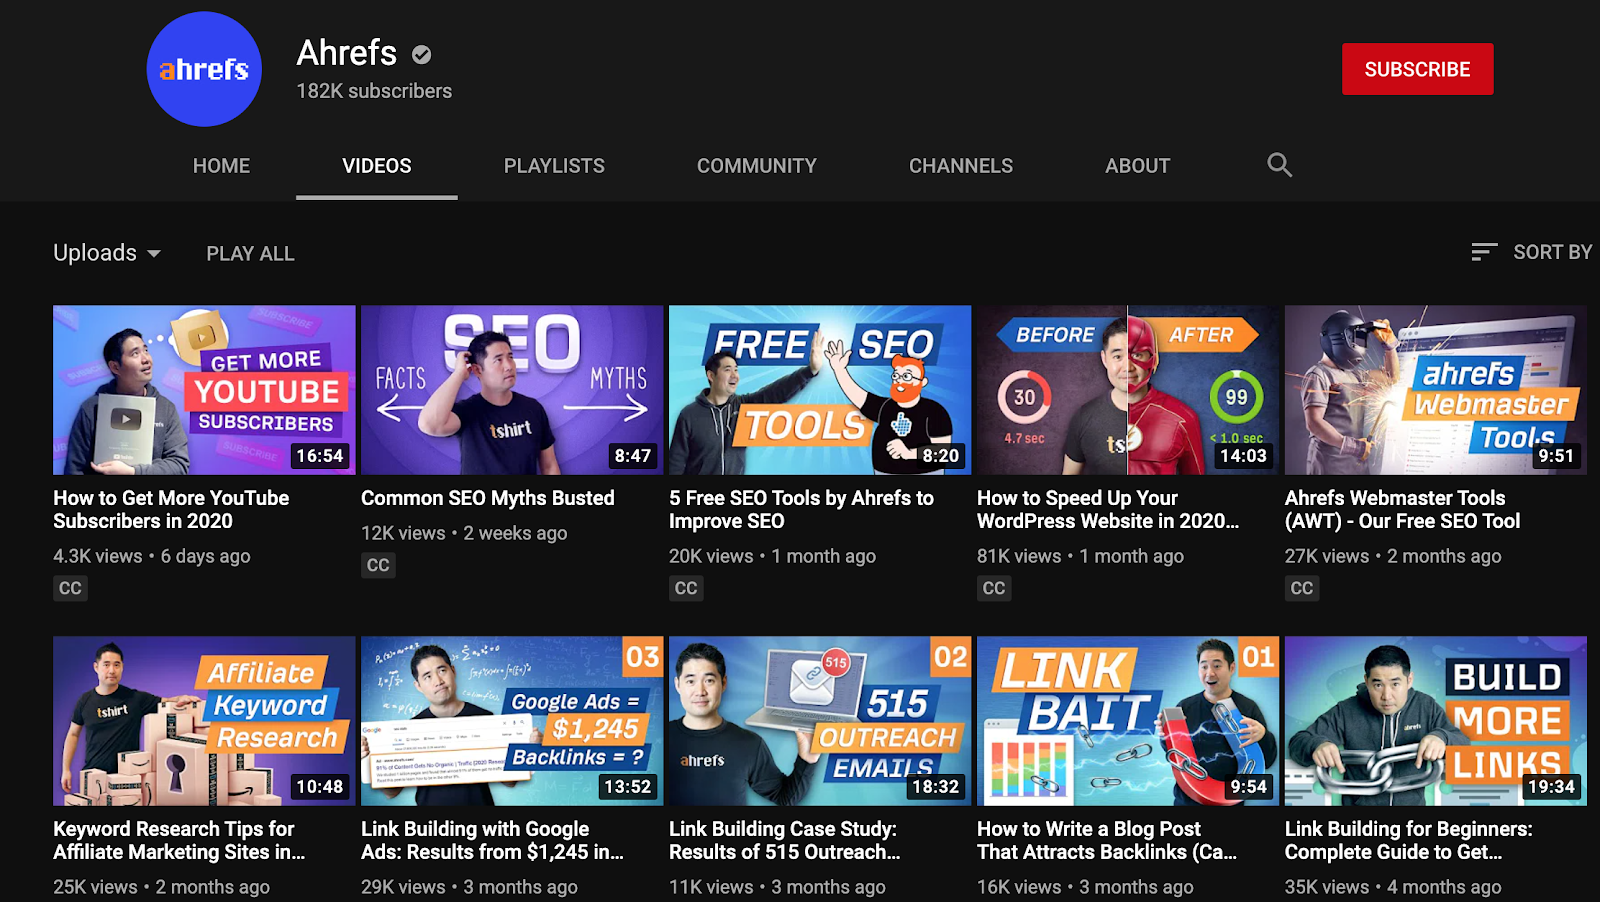Click the Play All button
1600x902 pixels.
[250, 254]
